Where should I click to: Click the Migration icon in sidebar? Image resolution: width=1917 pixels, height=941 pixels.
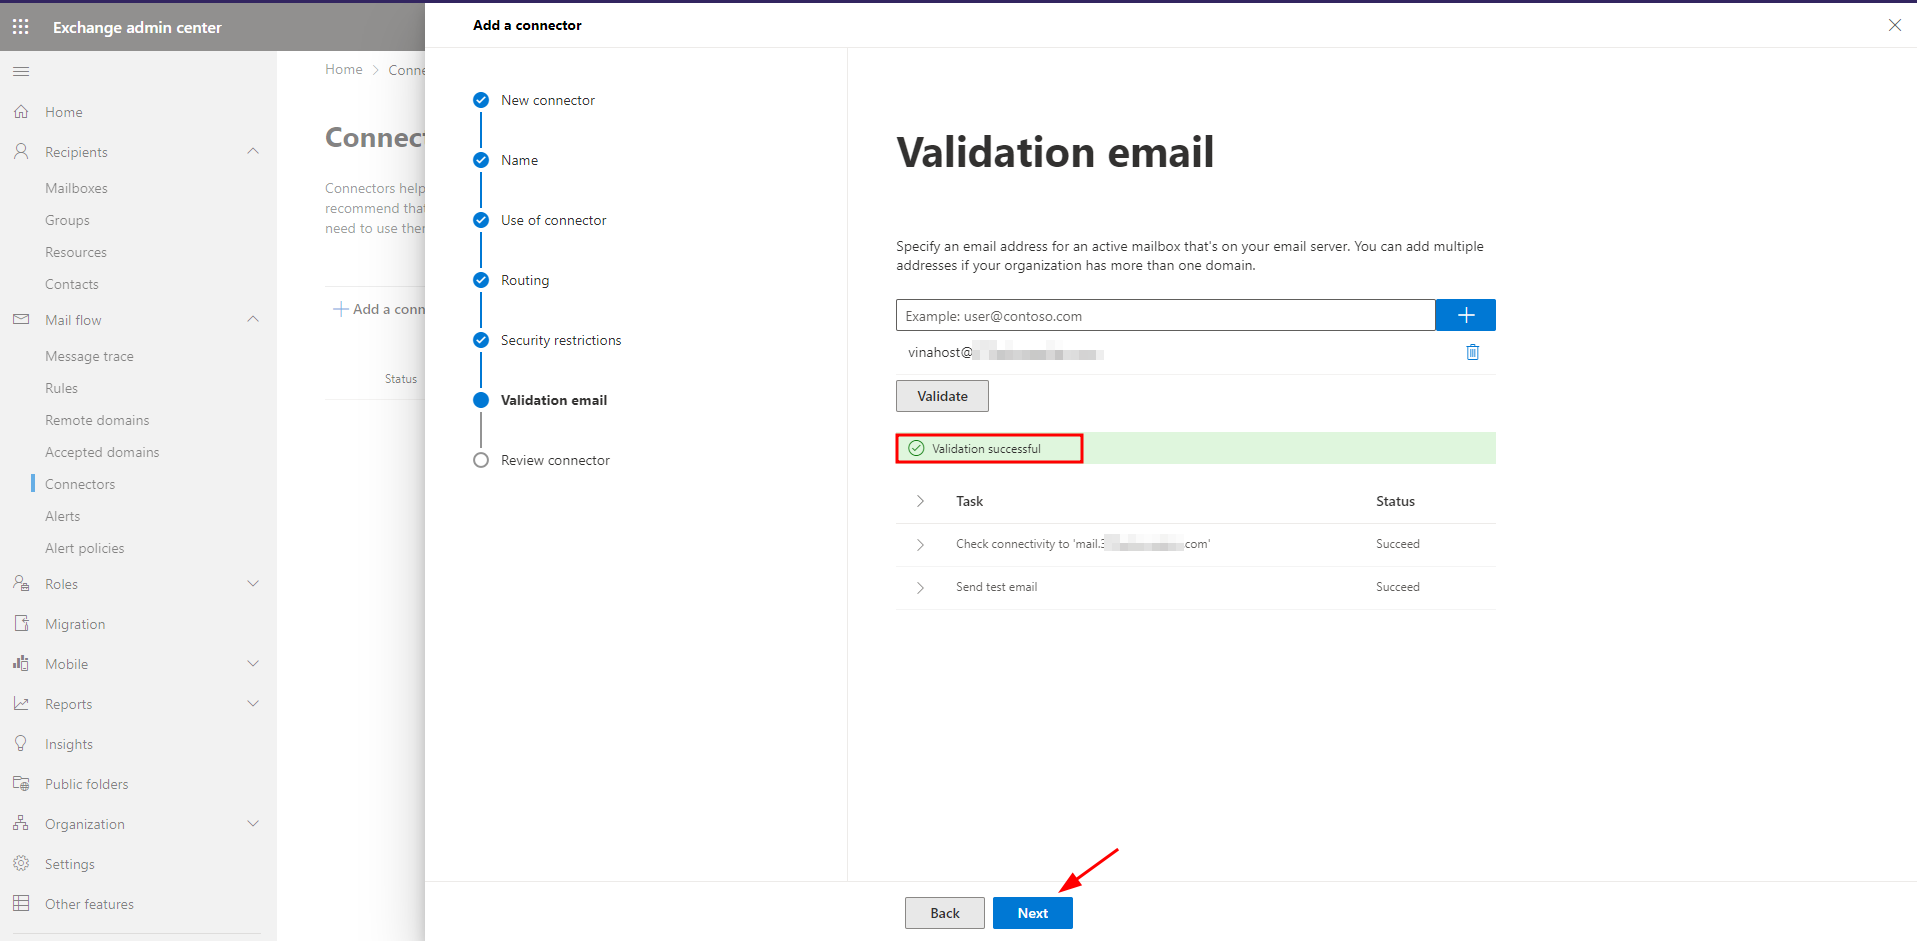coord(21,624)
